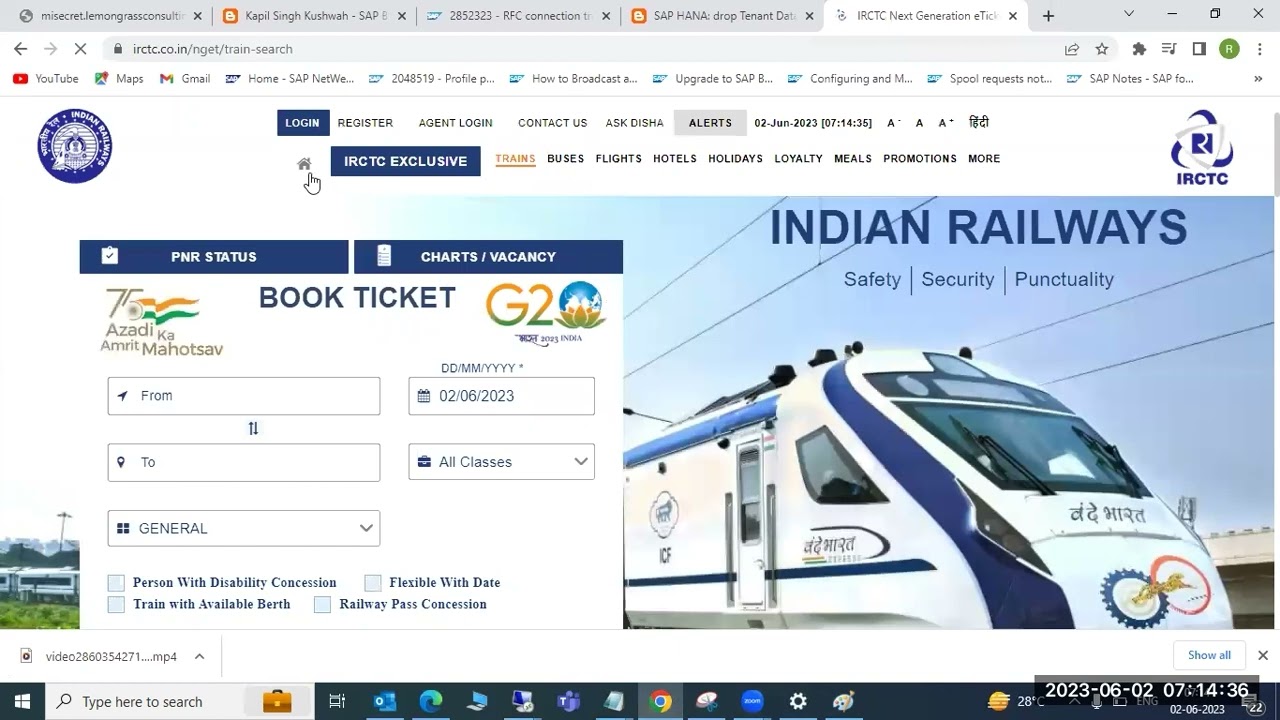Show all downloads

click(1209, 655)
